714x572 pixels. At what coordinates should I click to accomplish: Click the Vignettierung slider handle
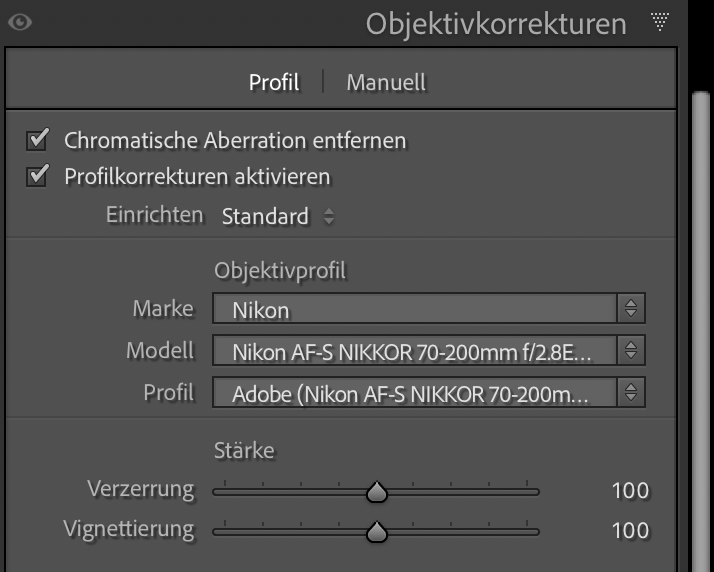pyautogui.click(x=377, y=532)
